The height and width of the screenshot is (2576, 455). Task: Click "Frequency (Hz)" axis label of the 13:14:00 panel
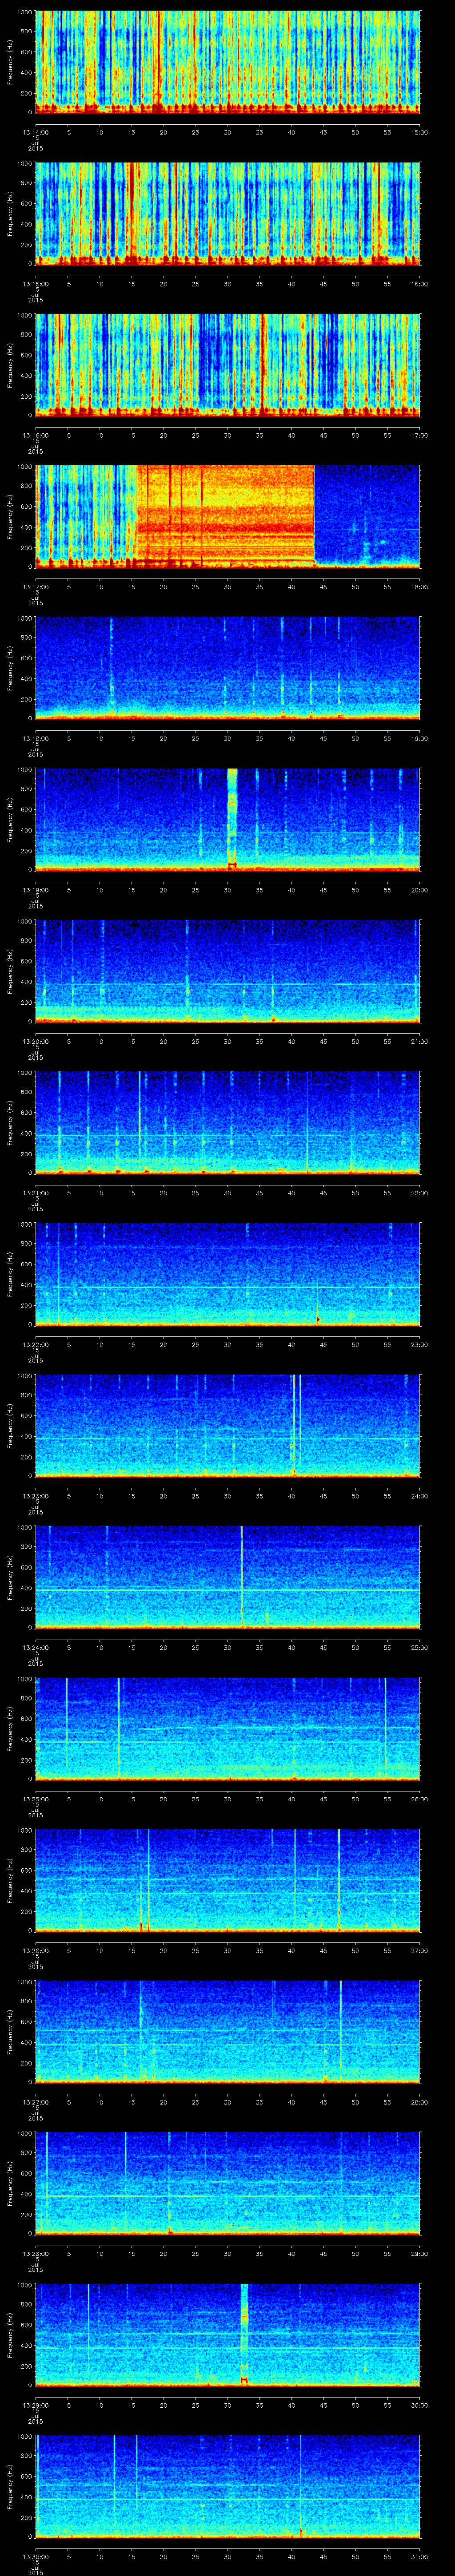coord(10,62)
